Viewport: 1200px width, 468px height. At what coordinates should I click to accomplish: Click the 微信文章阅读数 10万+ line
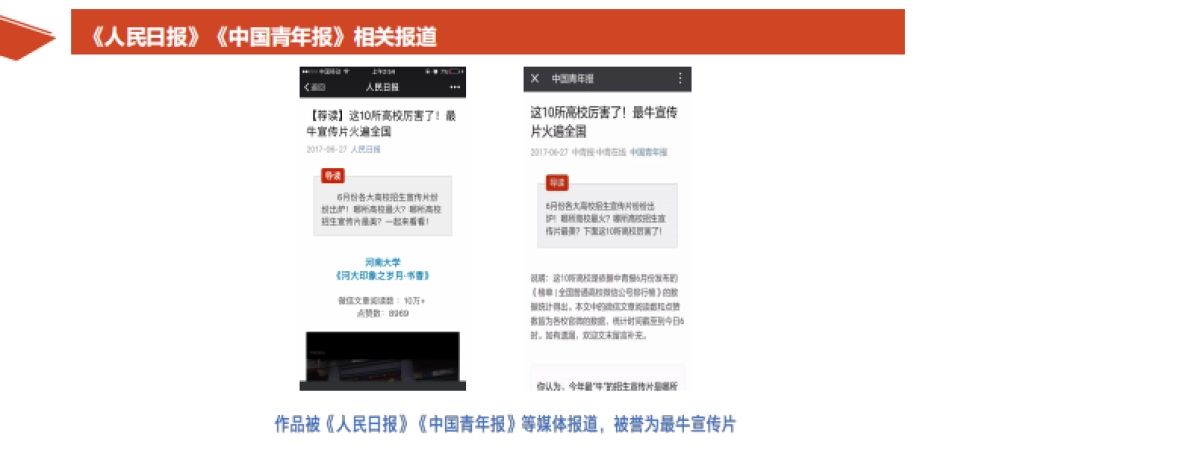tap(383, 300)
